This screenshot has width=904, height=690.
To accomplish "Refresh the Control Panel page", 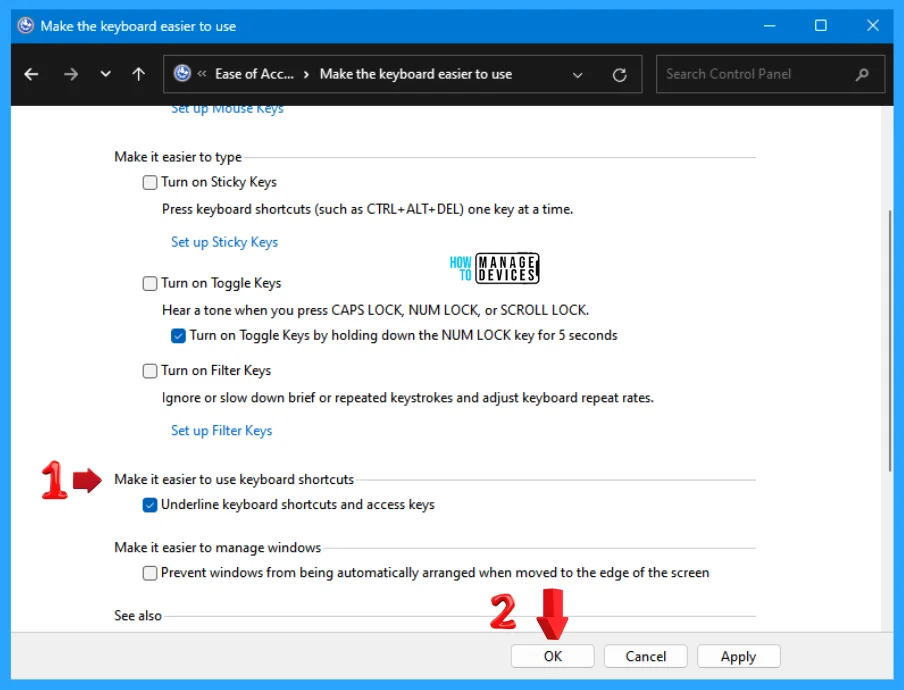I will point(619,75).
